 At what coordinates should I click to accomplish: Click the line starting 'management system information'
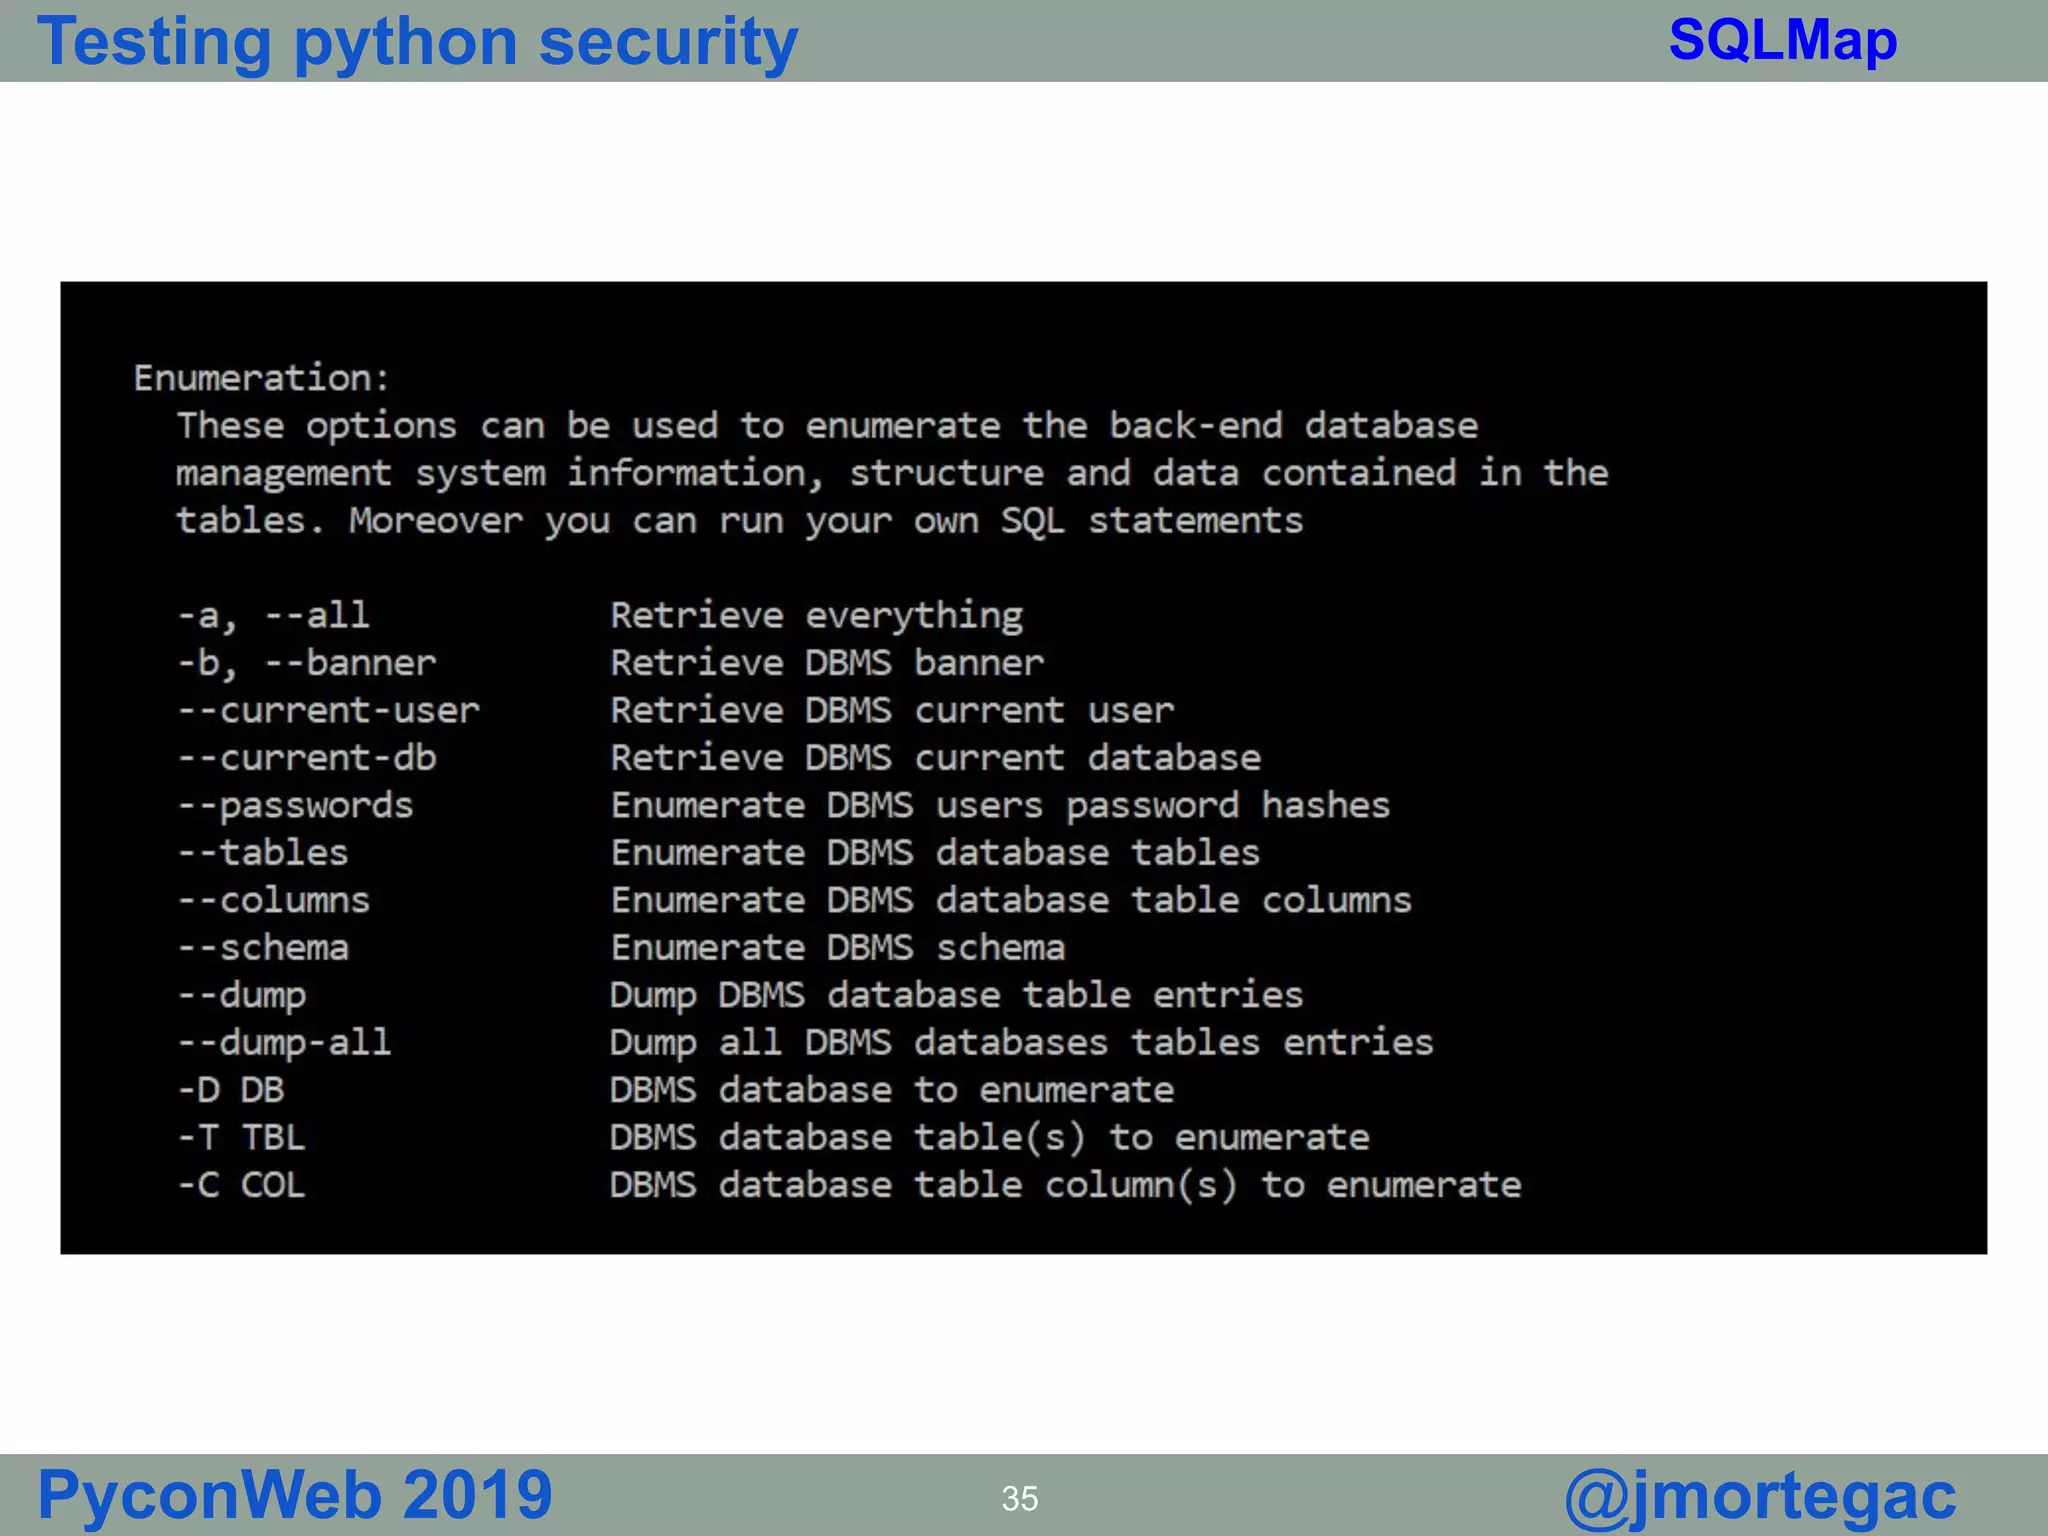coord(893,474)
